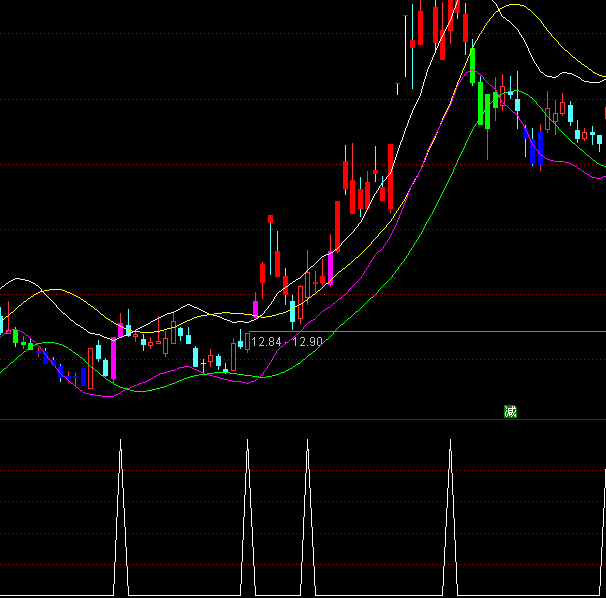Click the gray horizontal price line

click(x=450, y=331)
